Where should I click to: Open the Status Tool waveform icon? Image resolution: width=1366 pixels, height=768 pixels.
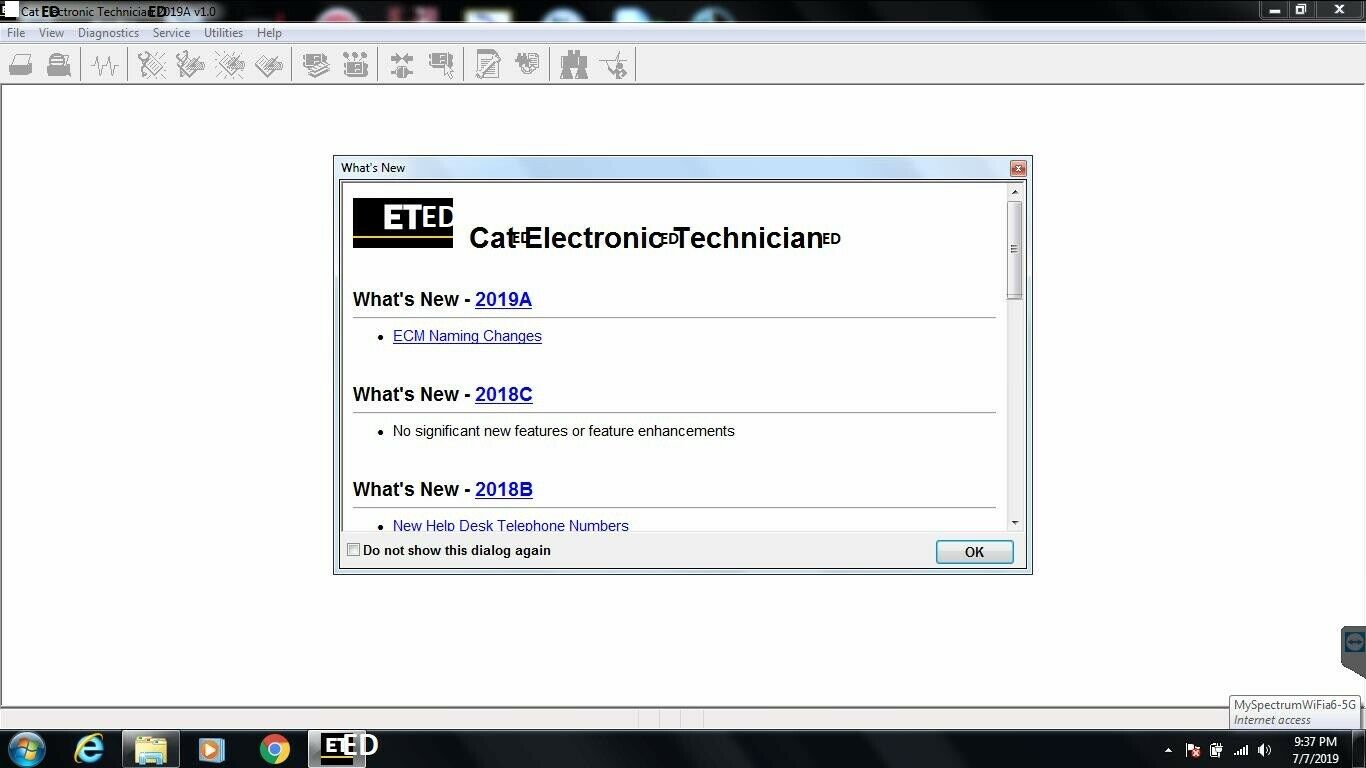click(x=105, y=66)
